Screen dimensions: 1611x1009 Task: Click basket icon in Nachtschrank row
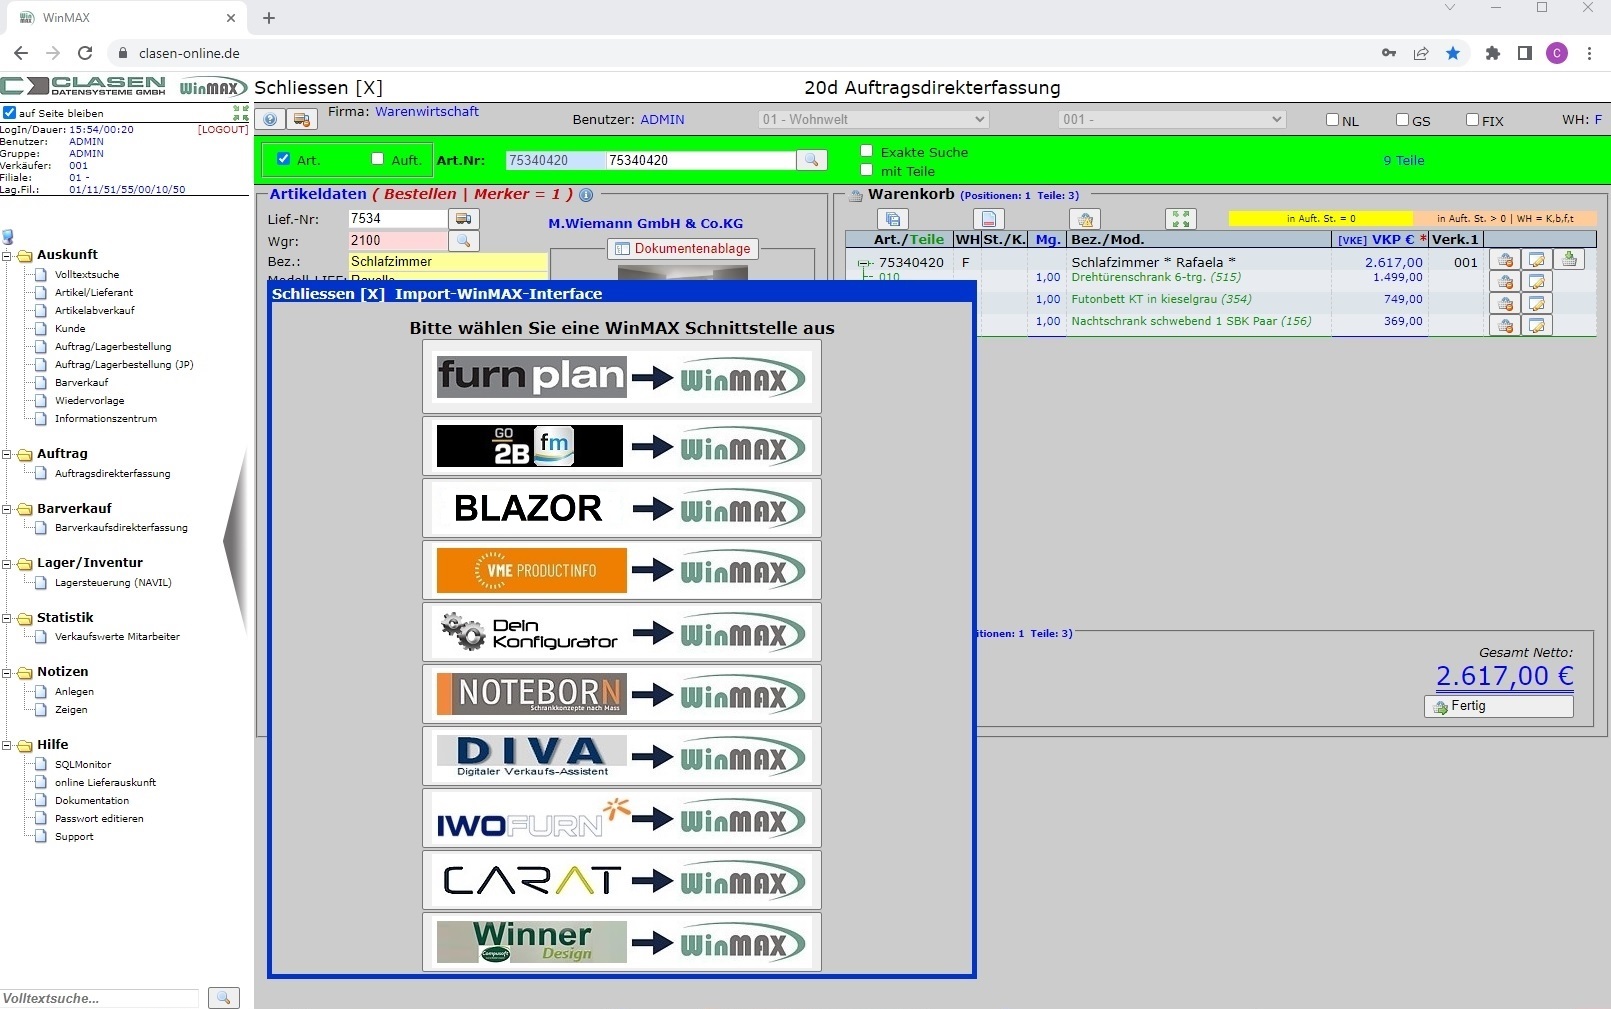click(x=1505, y=325)
